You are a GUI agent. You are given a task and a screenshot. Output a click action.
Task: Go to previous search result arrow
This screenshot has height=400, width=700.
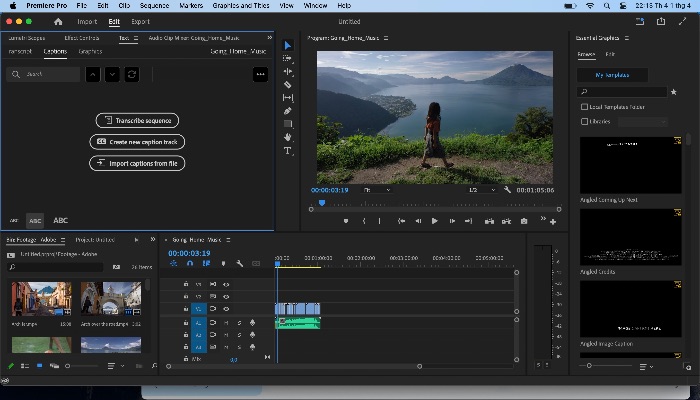click(93, 74)
